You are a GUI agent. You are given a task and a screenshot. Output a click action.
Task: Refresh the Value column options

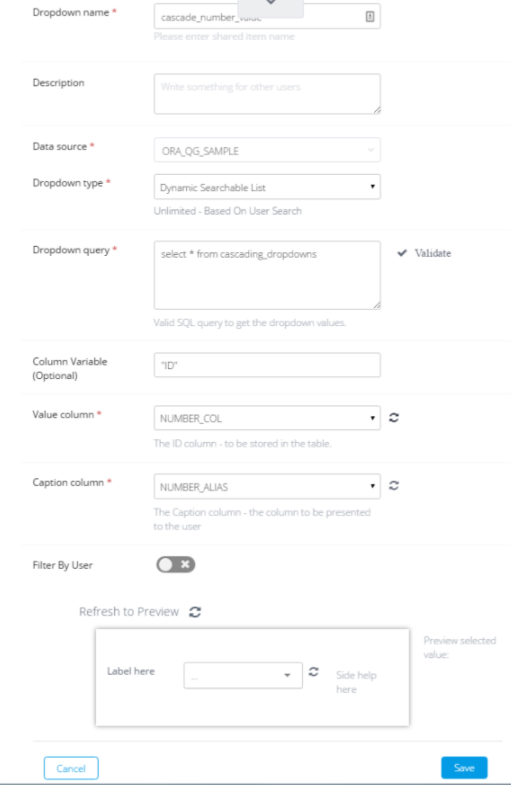pyautogui.click(x=394, y=418)
